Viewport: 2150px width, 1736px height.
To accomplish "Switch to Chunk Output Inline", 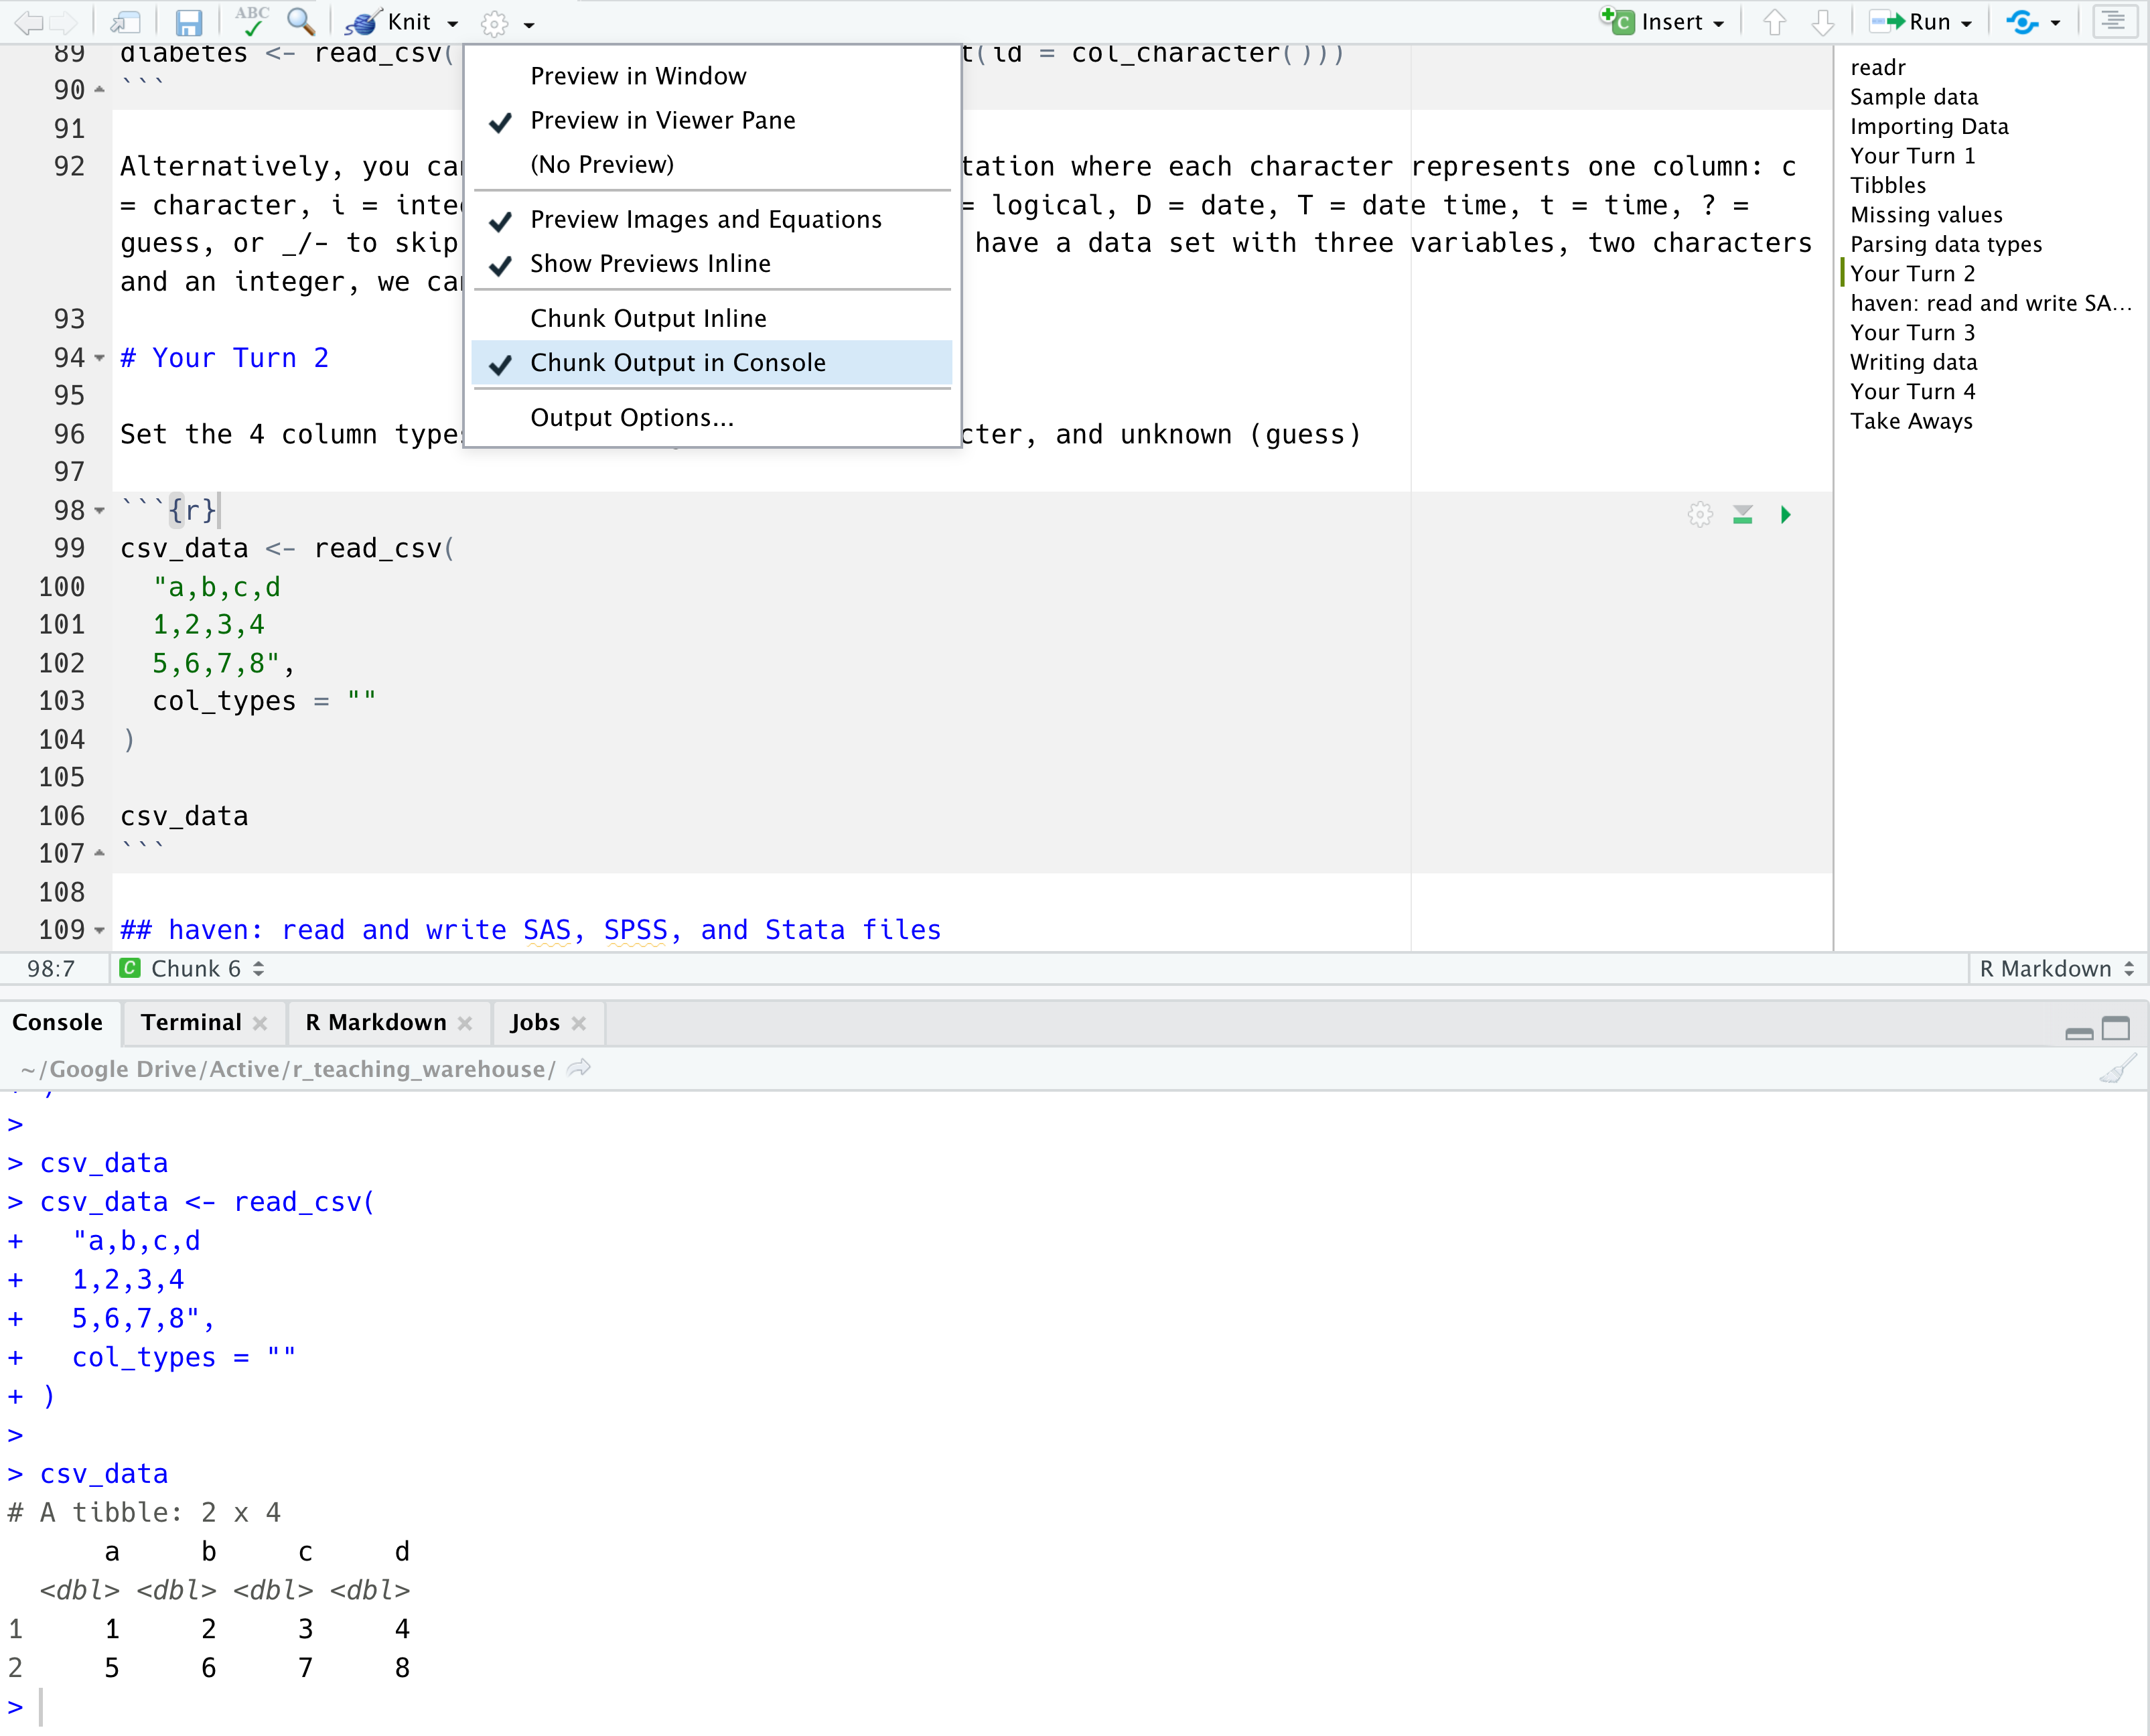I will (711, 318).
